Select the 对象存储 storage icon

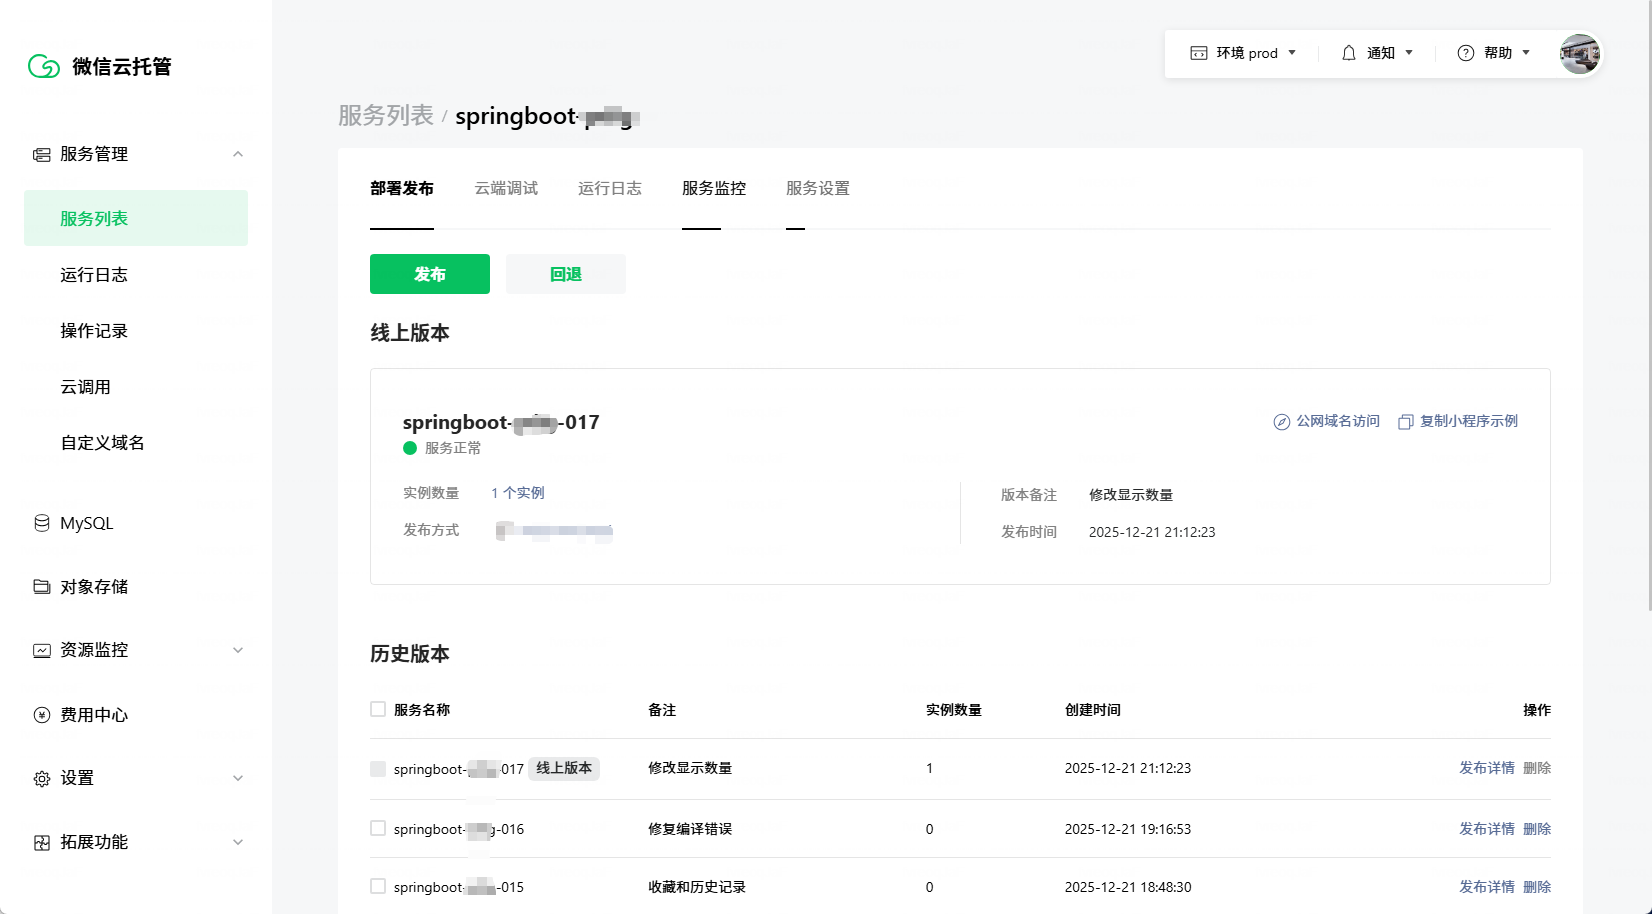pyautogui.click(x=41, y=586)
